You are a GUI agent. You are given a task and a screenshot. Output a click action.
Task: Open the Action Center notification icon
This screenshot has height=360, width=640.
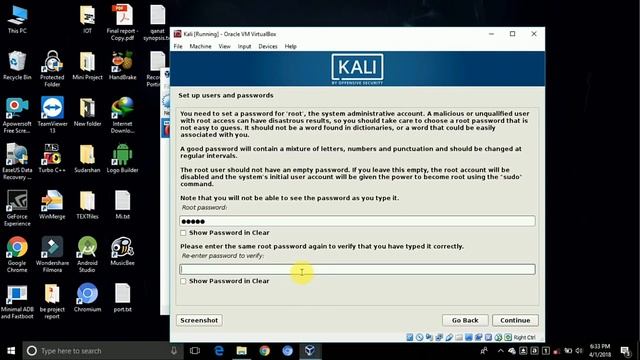pos(625,351)
